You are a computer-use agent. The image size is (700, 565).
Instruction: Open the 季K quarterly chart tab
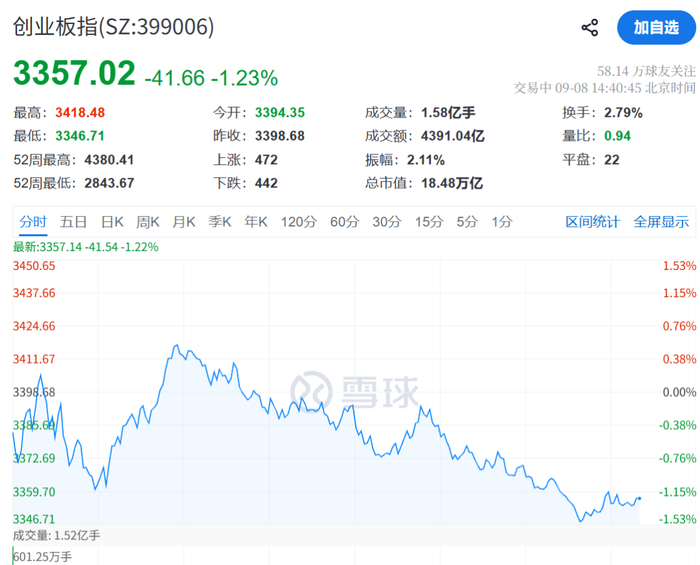pos(220,221)
